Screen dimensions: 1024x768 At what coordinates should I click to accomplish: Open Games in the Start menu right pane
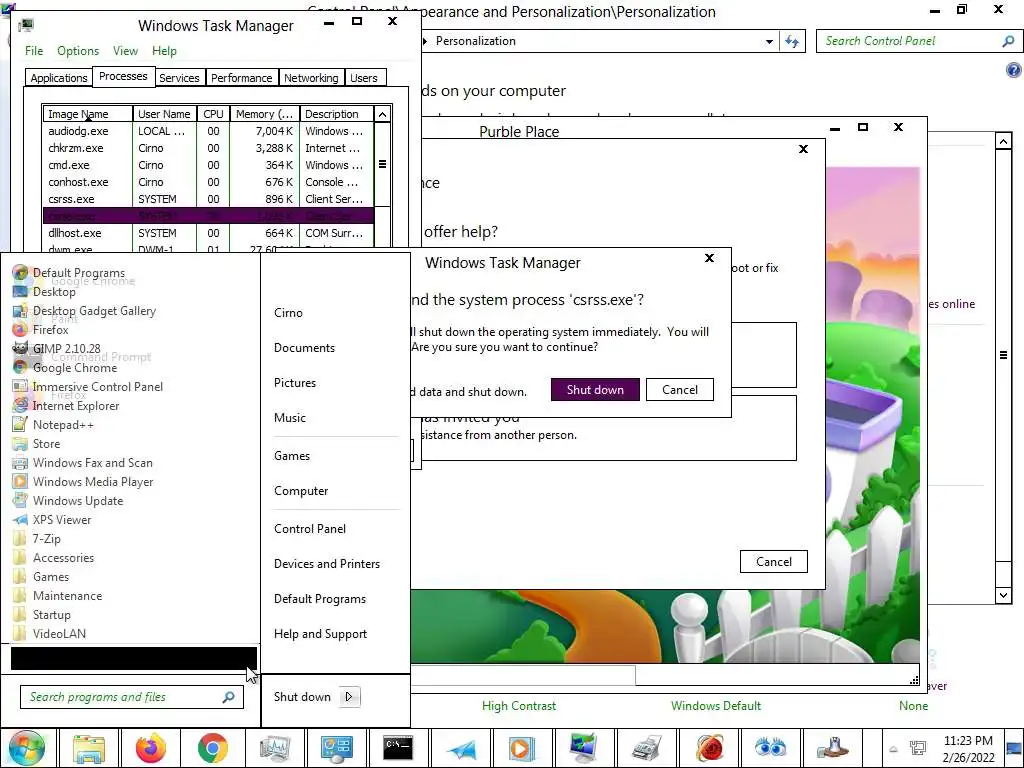[x=292, y=456]
